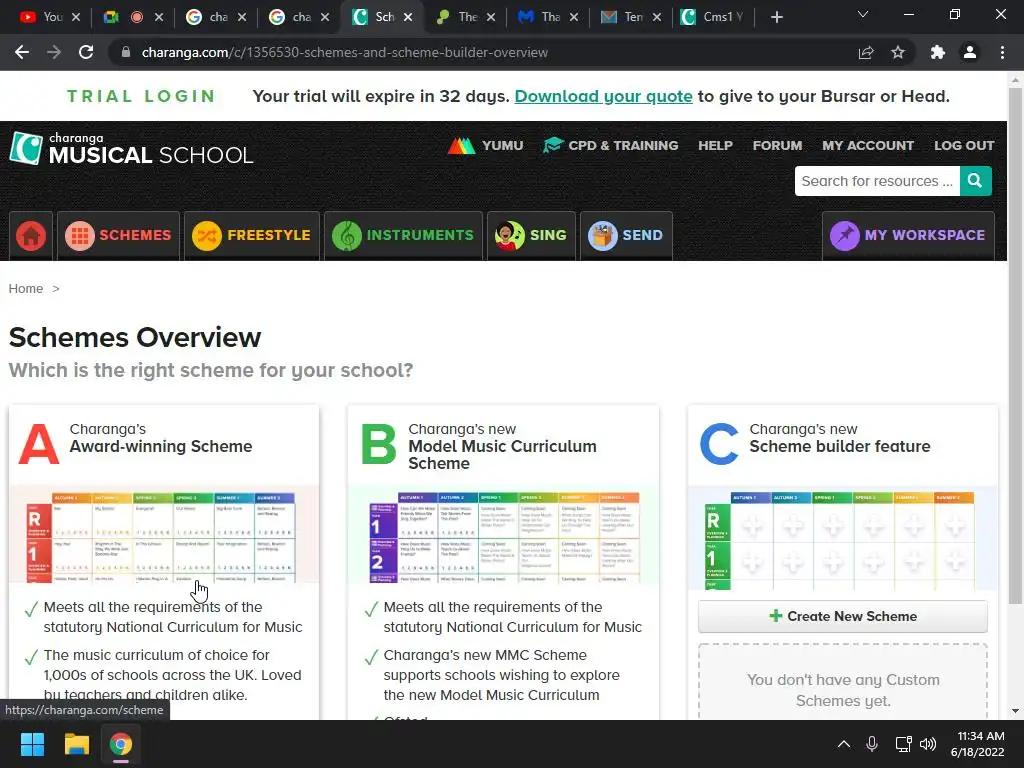Bookmark this page with the star
The height and width of the screenshot is (768, 1024).
pyautogui.click(x=898, y=52)
